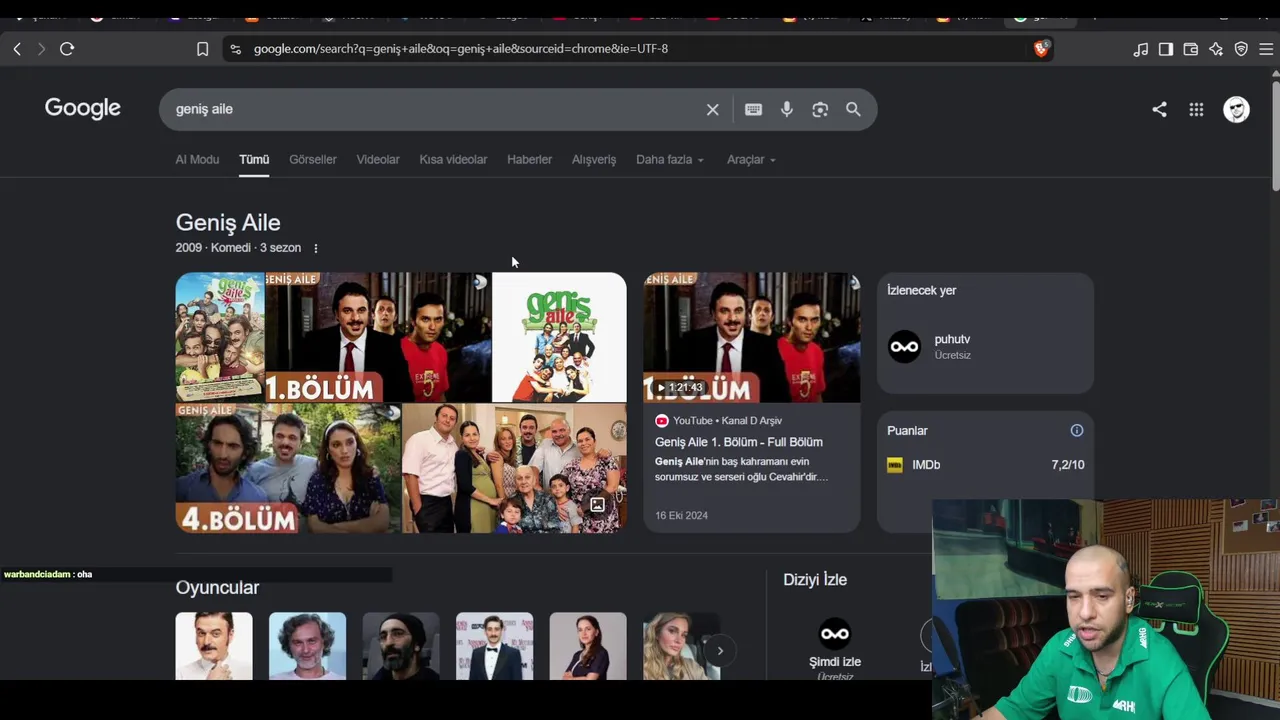Open the YouTube • Kanal D Arşiv source
This screenshot has width=1280, height=720.
point(718,421)
